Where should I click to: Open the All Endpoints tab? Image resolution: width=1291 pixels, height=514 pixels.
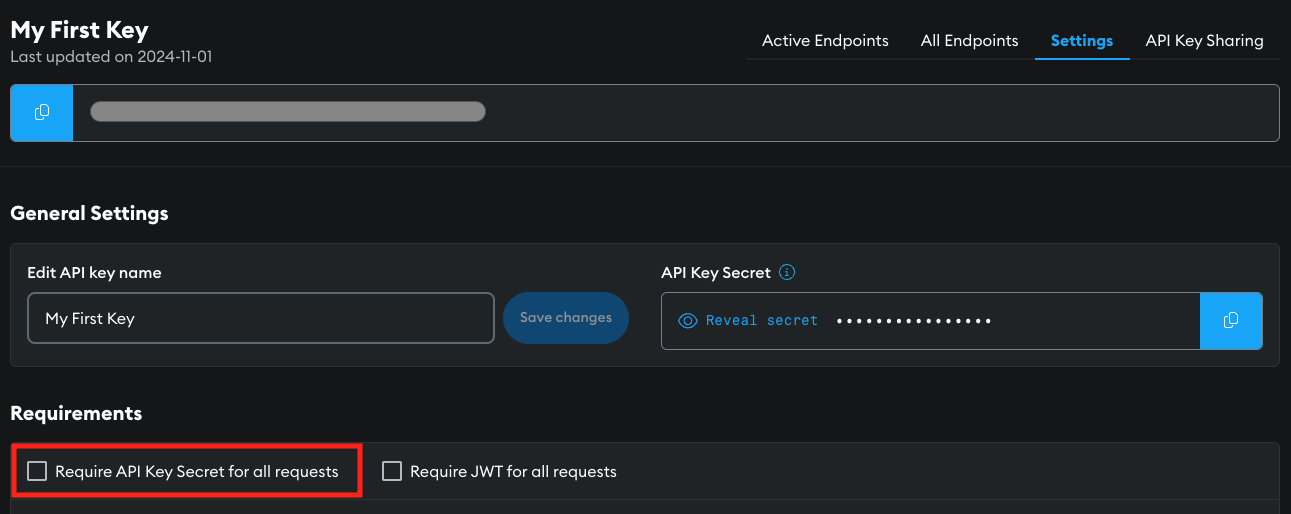click(x=969, y=41)
